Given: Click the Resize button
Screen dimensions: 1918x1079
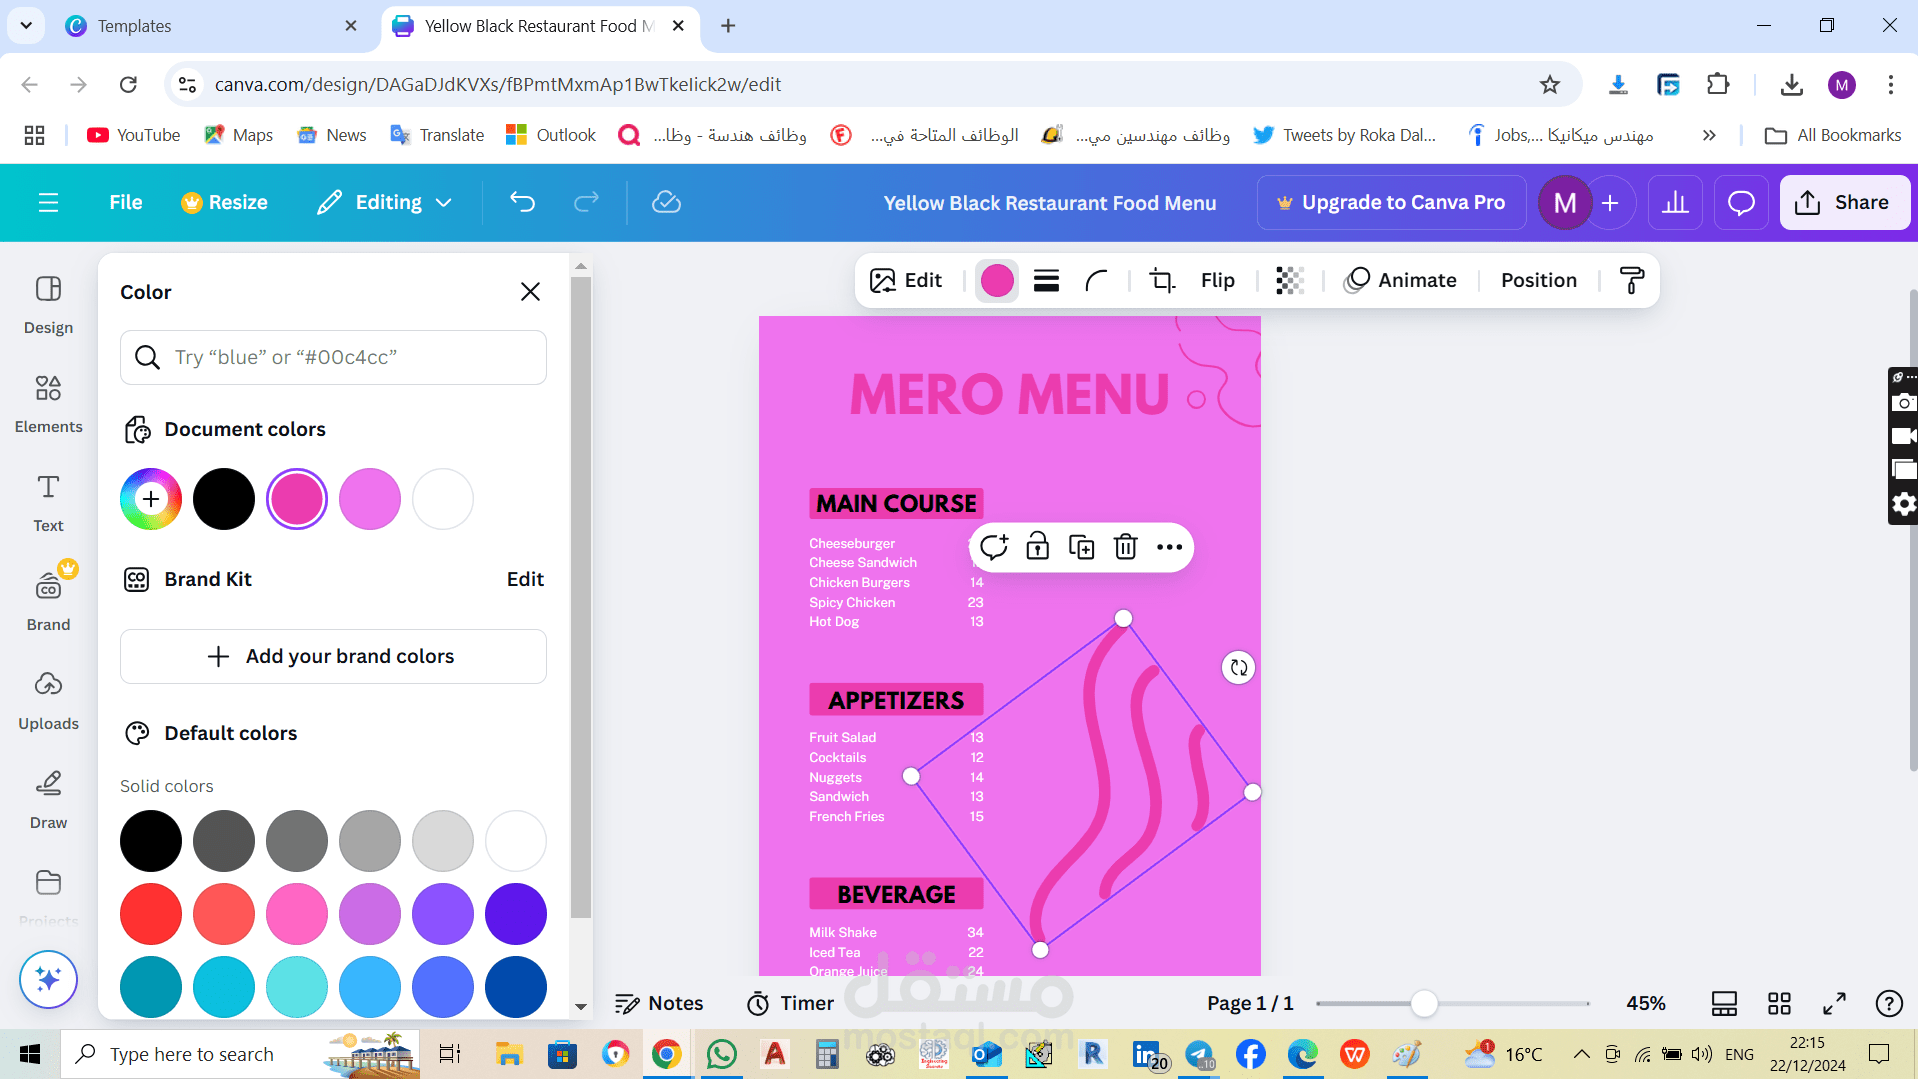Looking at the screenshot, I should pyautogui.click(x=224, y=203).
